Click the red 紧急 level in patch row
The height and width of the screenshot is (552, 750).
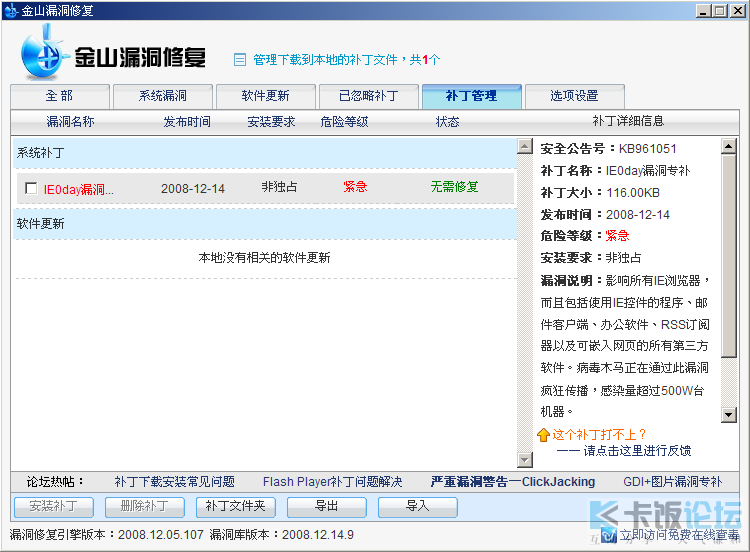coord(355,187)
